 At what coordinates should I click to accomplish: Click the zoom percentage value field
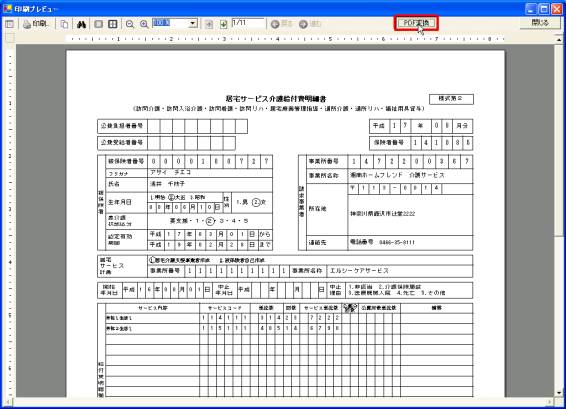[170, 23]
